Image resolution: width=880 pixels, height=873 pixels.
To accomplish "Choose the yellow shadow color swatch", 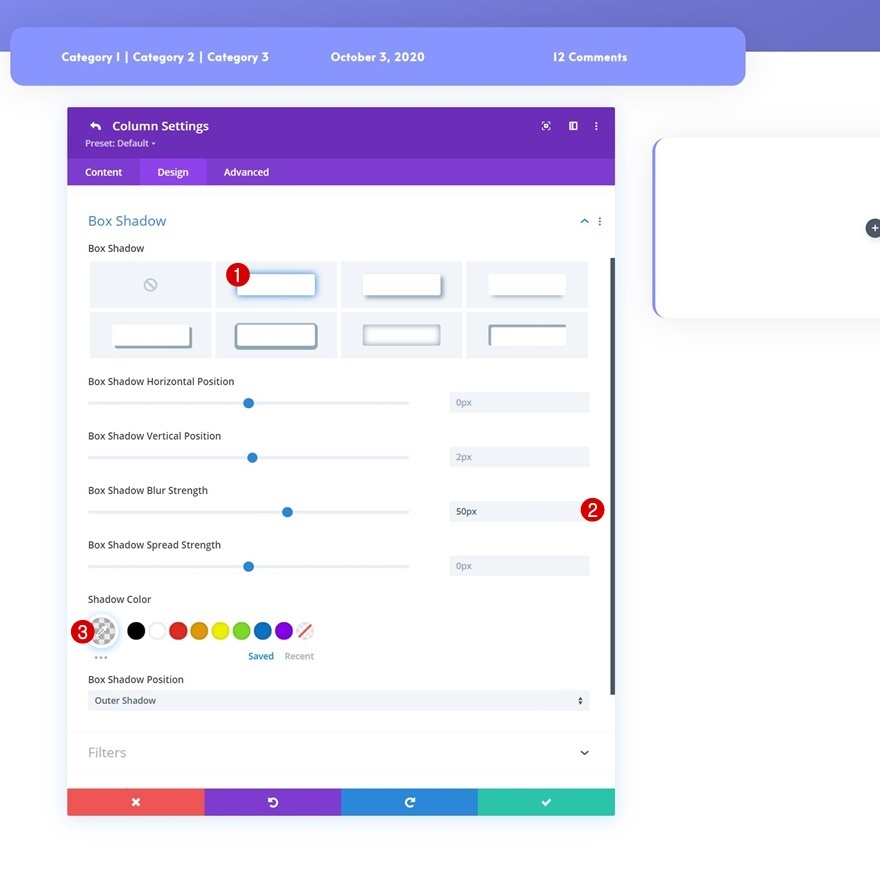I will click(221, 631).
